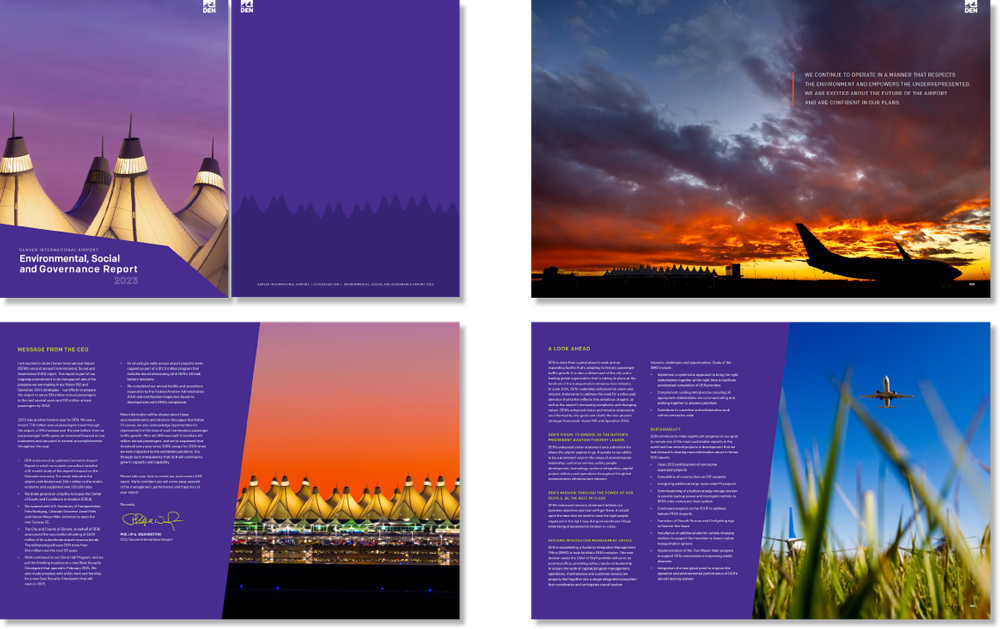The width and height of the screenshot is (1000, 629).
Task: Click the 'WE CONTINUE TO OPERATE IN A MANNER' quote
Action: click(887, 89)
